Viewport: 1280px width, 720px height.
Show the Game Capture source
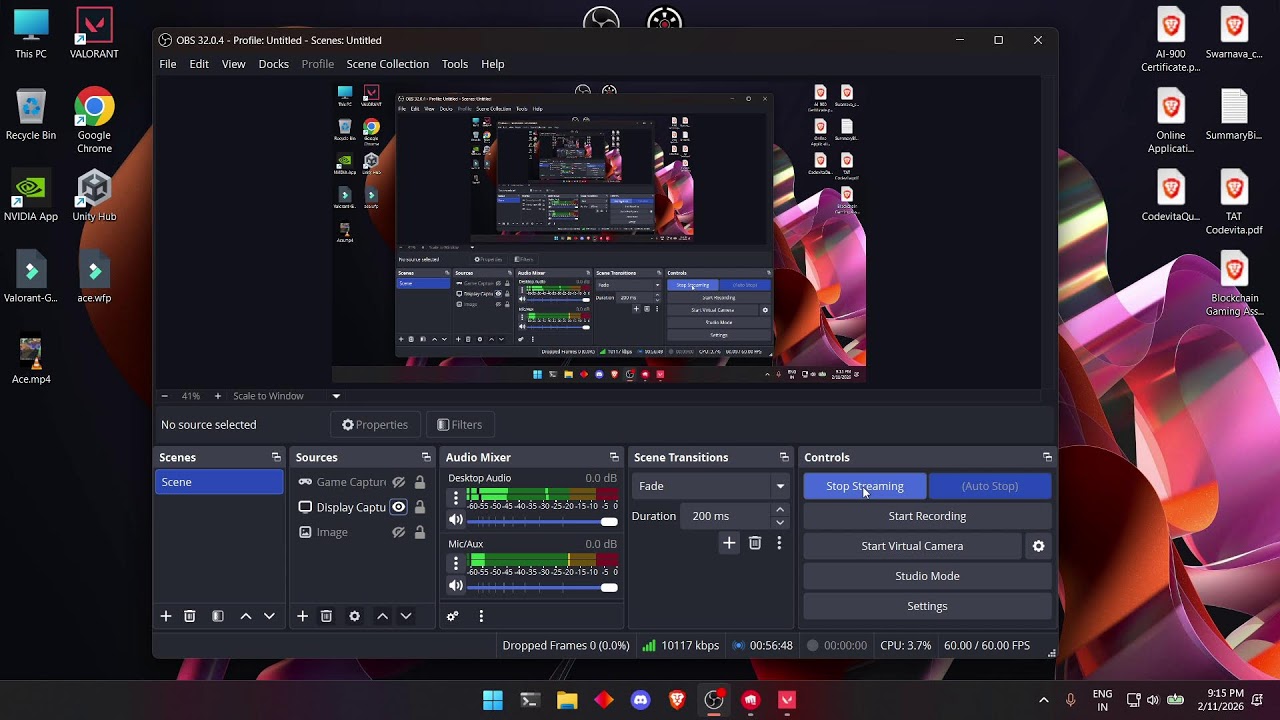click(398, 482)
